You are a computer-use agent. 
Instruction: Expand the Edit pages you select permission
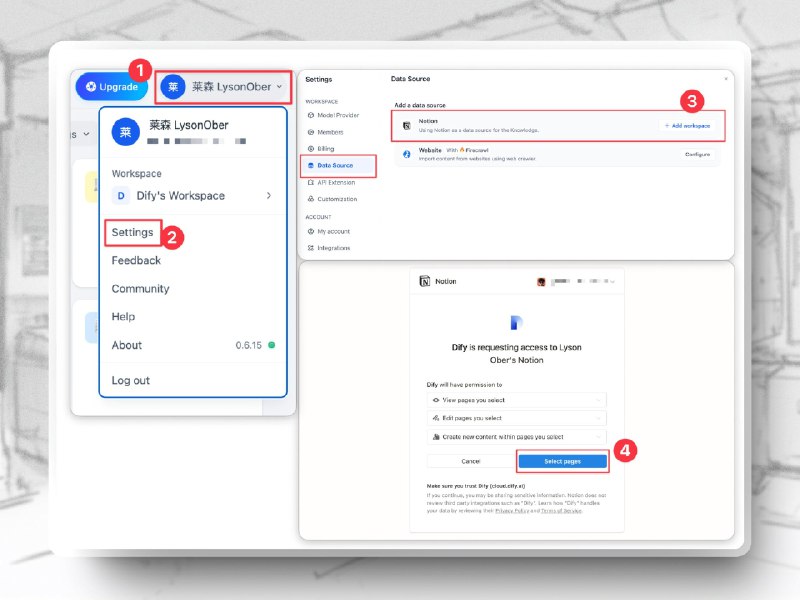[516, 418]
